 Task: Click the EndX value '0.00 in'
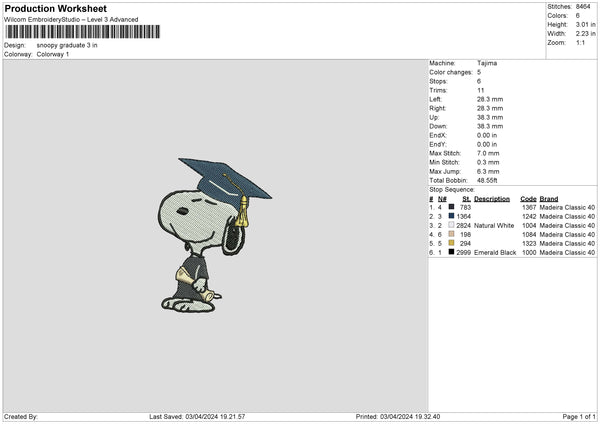click(487, 135)
